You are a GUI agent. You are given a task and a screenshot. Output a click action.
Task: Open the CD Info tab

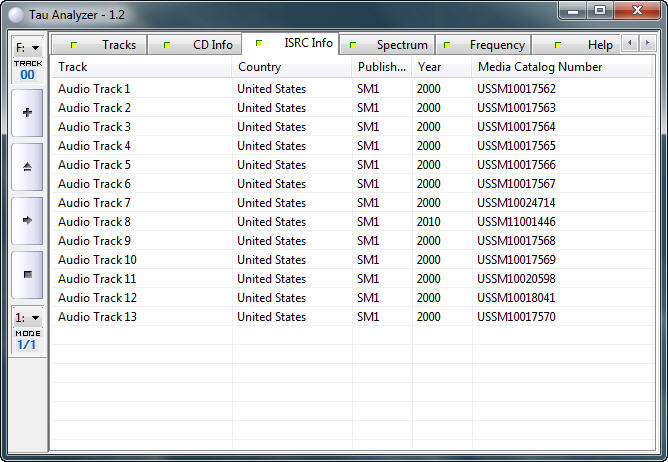[202, 45]
